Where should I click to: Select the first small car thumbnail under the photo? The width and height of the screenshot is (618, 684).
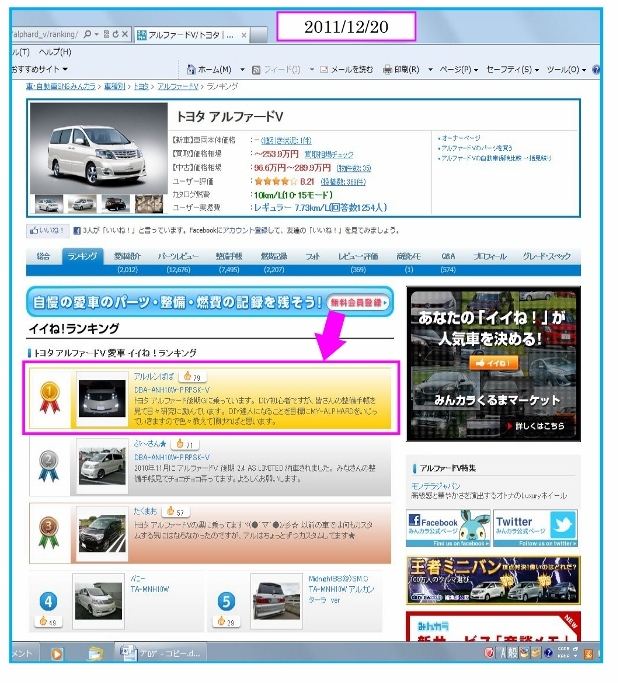(49, 204)
